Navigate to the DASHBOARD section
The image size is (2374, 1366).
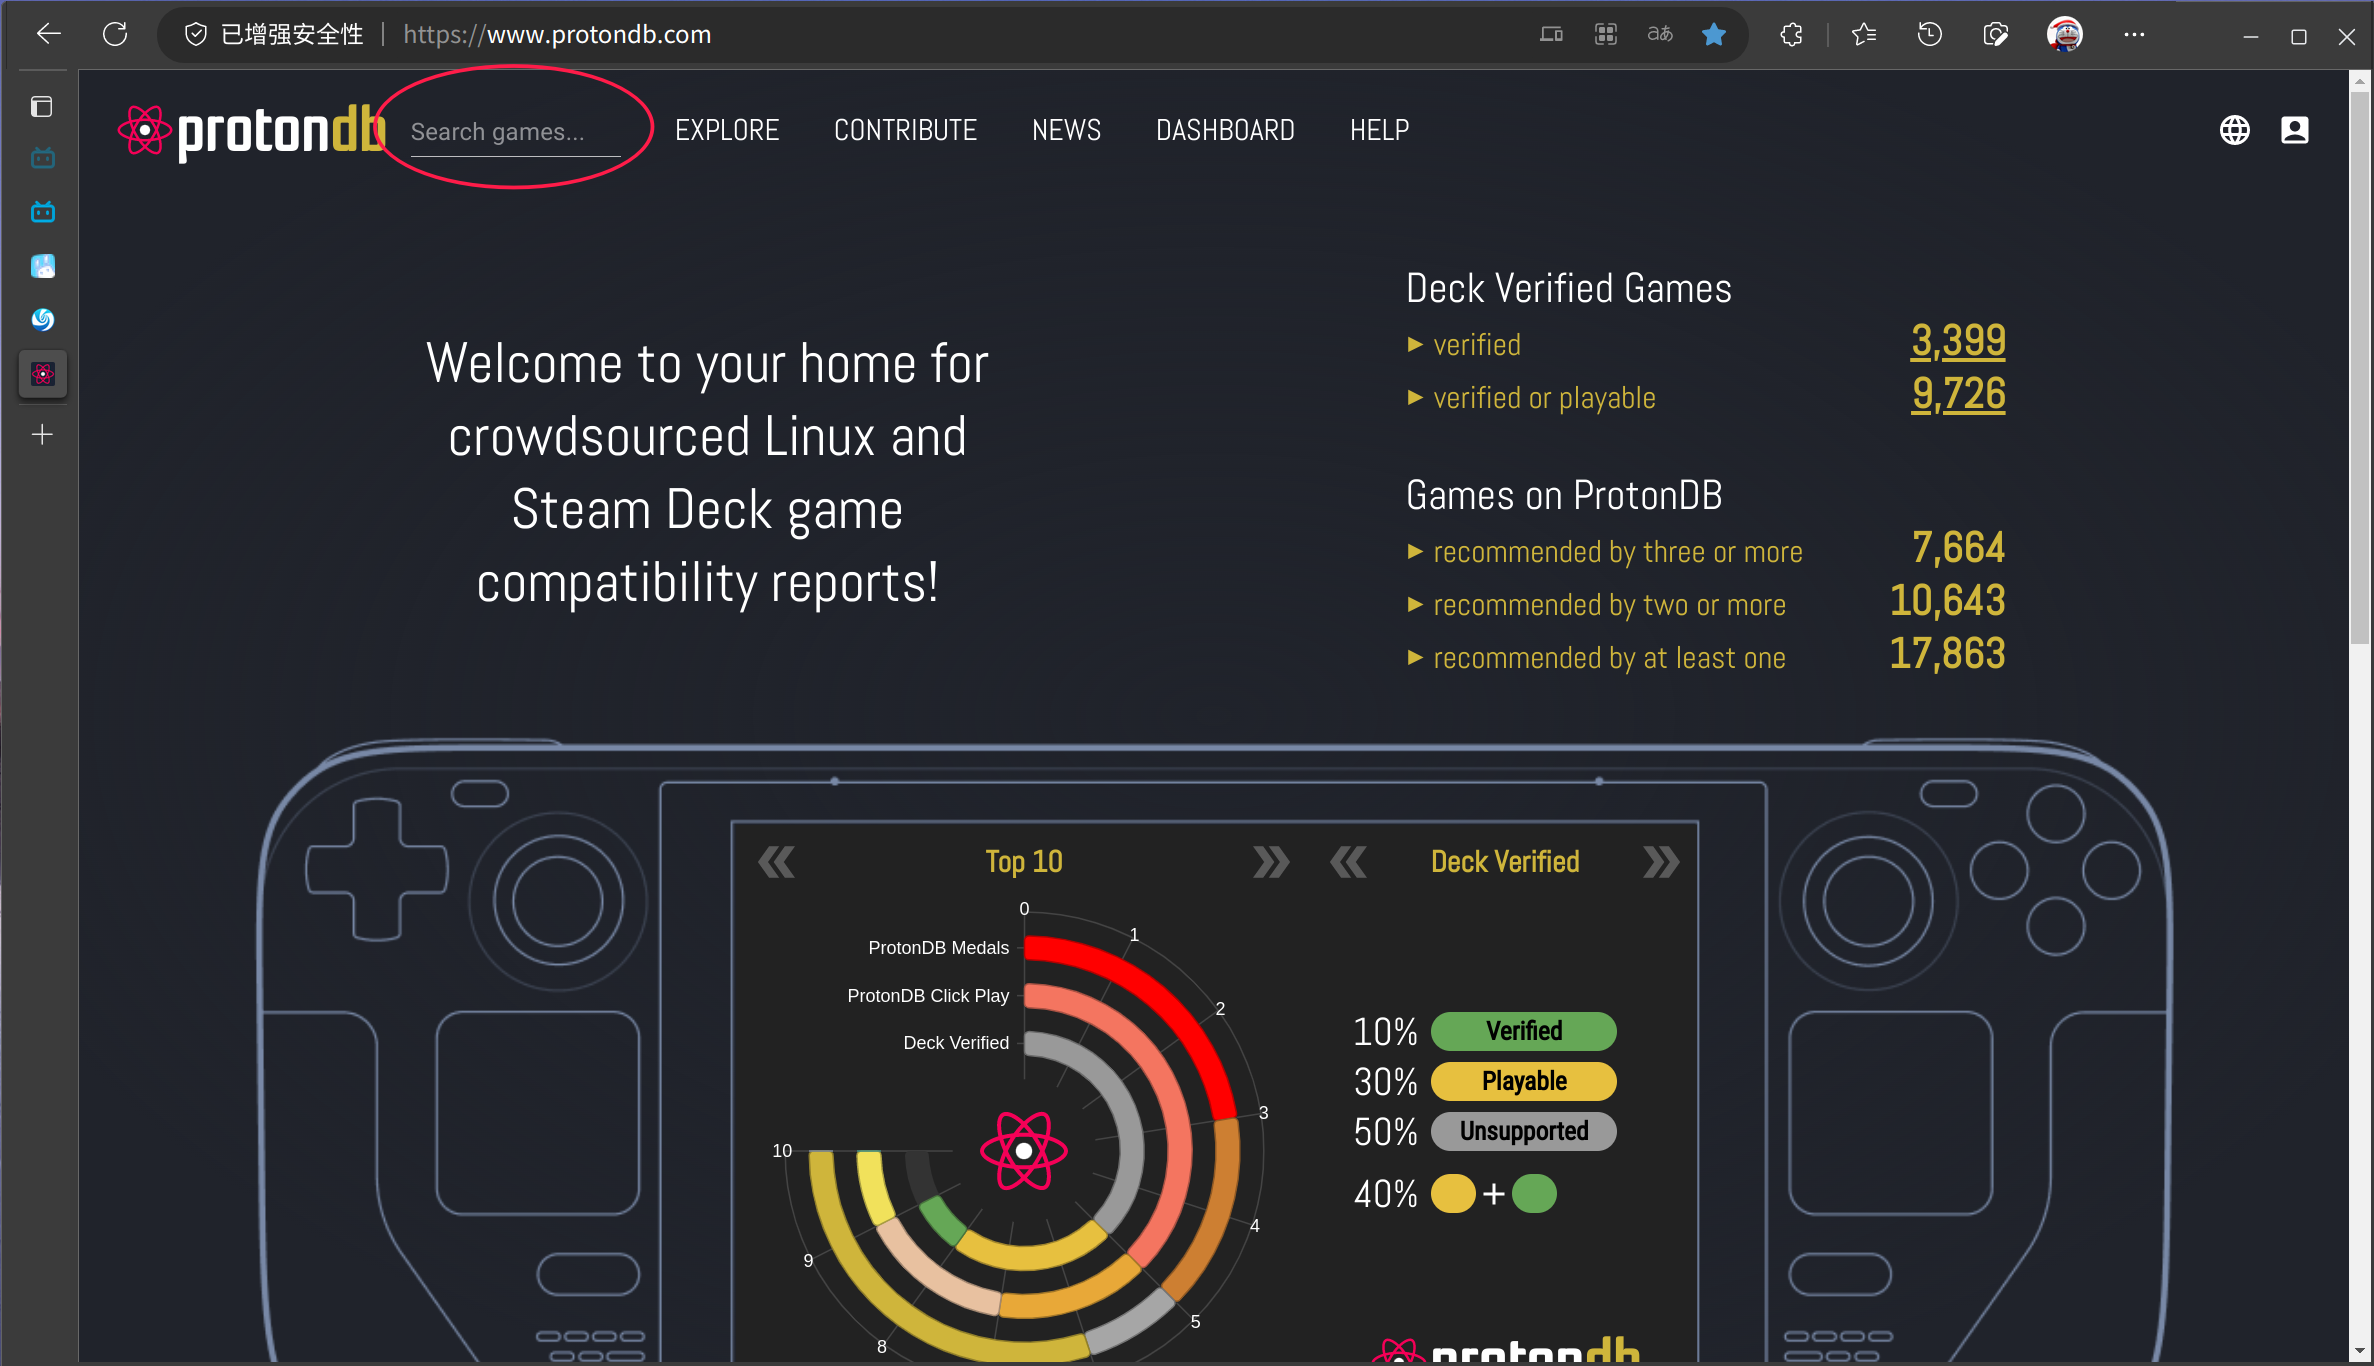click(x=1226, y=130)
